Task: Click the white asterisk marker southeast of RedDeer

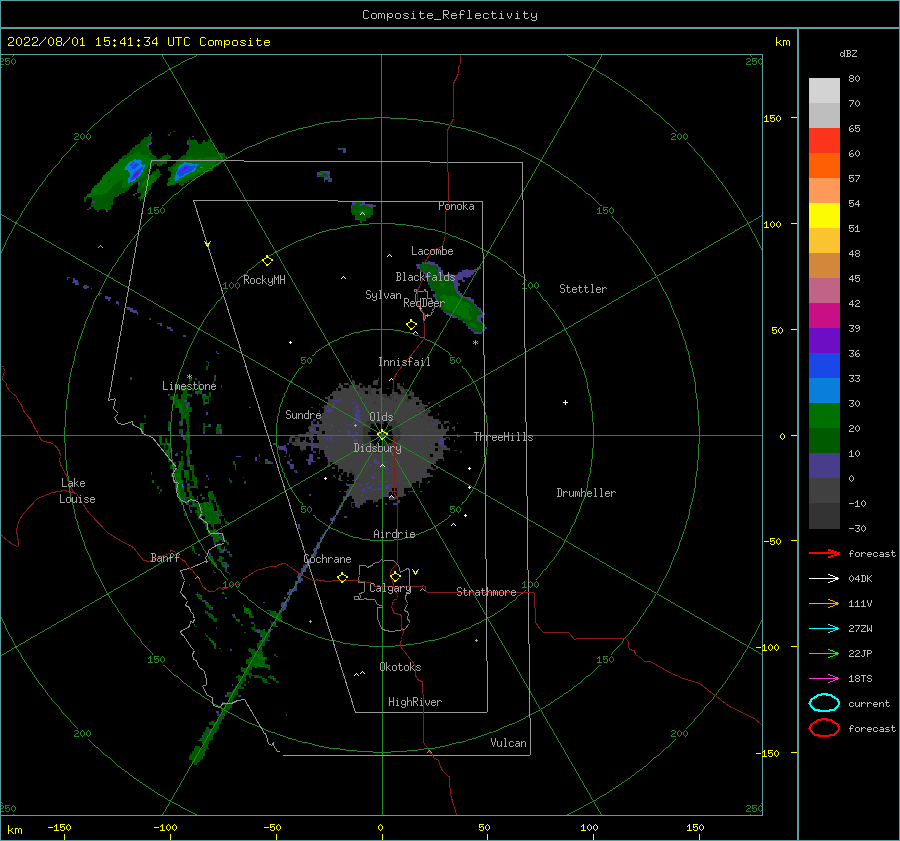Action: click(x=475, y=343)
